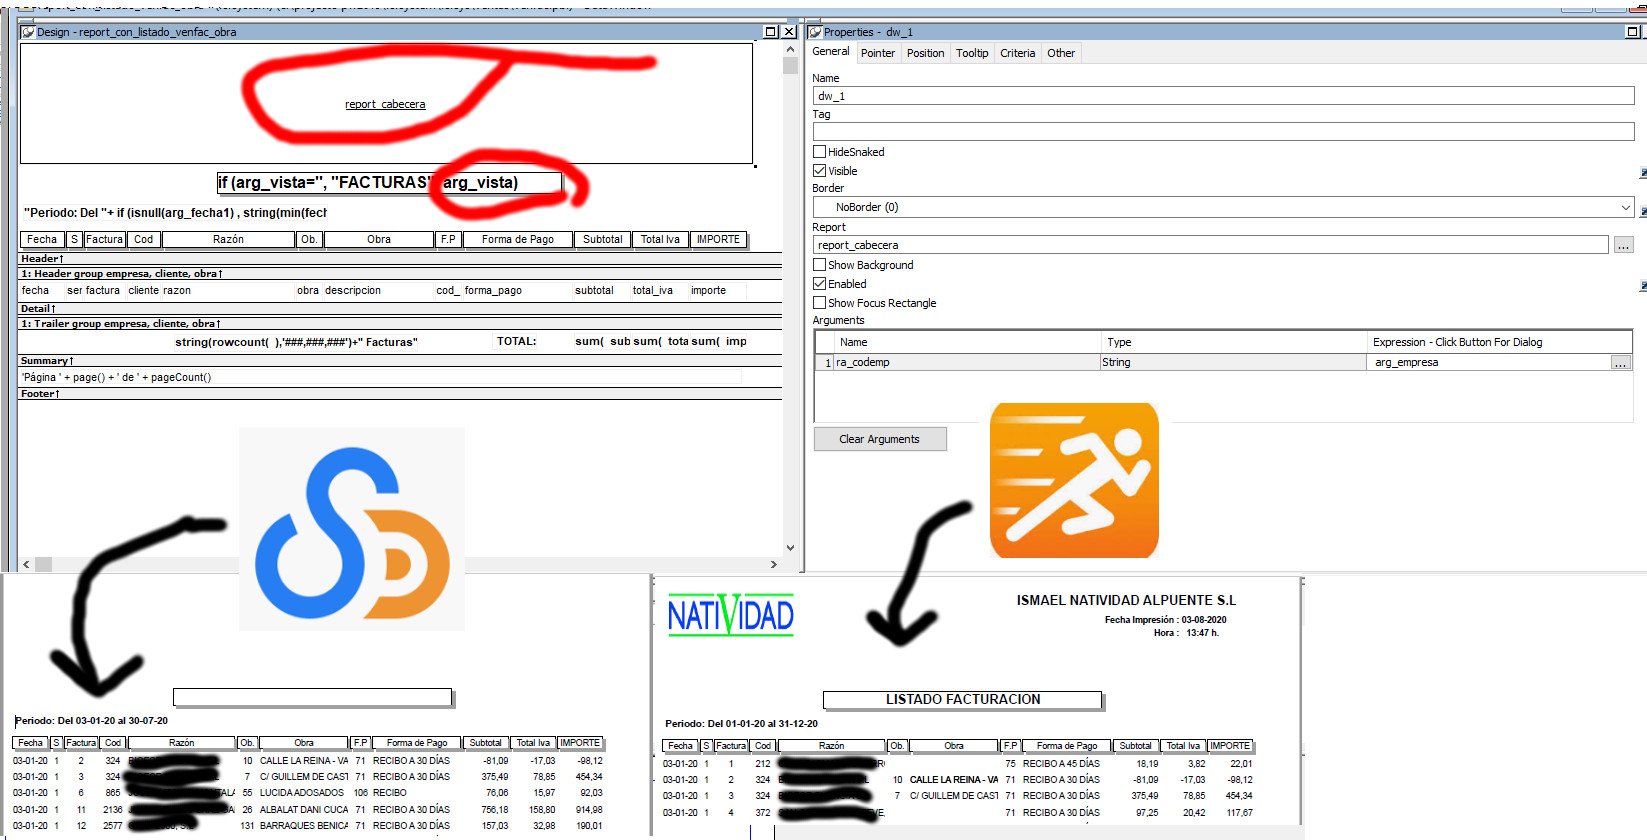Click the blue and orange S logo image
Image resolution: width=1647 pixels, height=840 pixels.
(352, 529)
